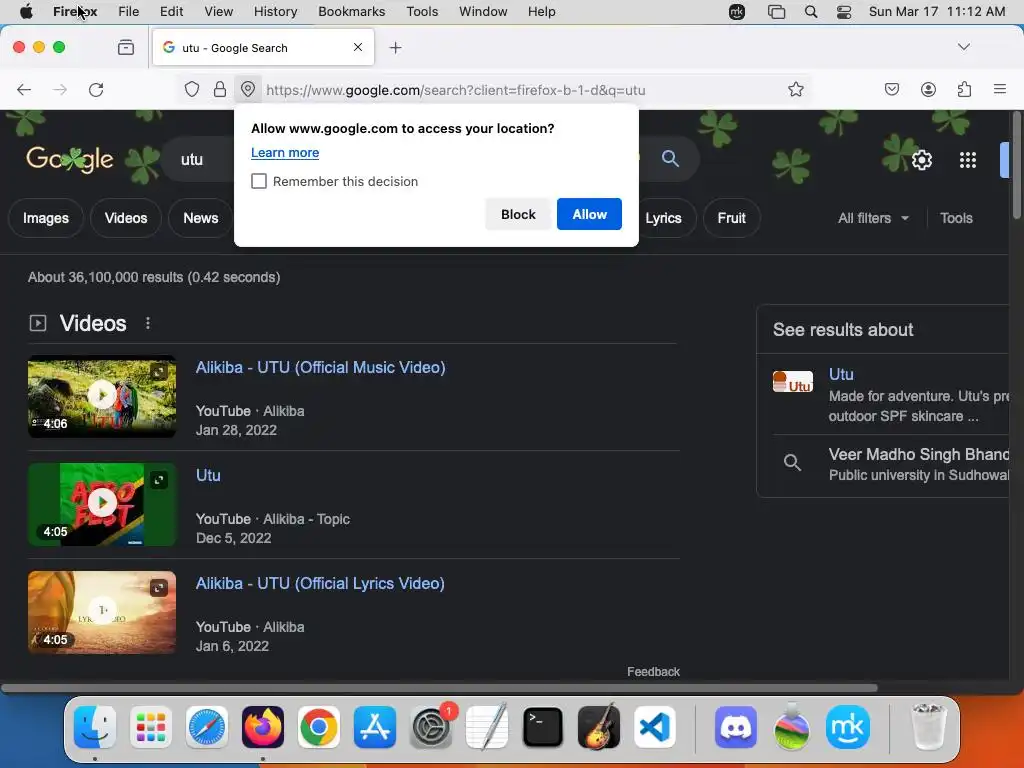Screen dimensions: 1024x768
Task: Allow location access for google.com
Action: 589,214
